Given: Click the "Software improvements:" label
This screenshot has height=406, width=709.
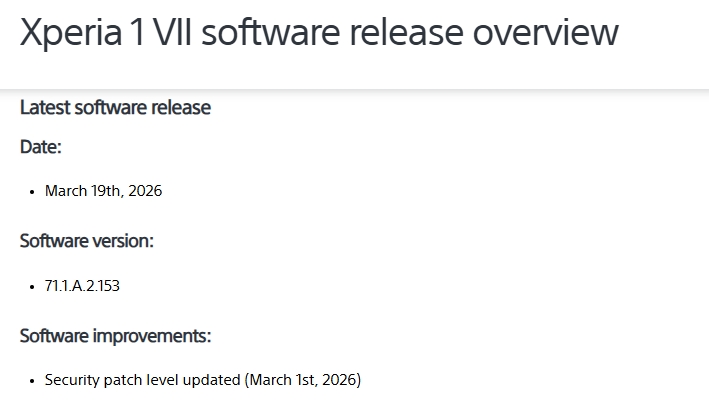Looking at the screenshot, I should tap(115, 335).
